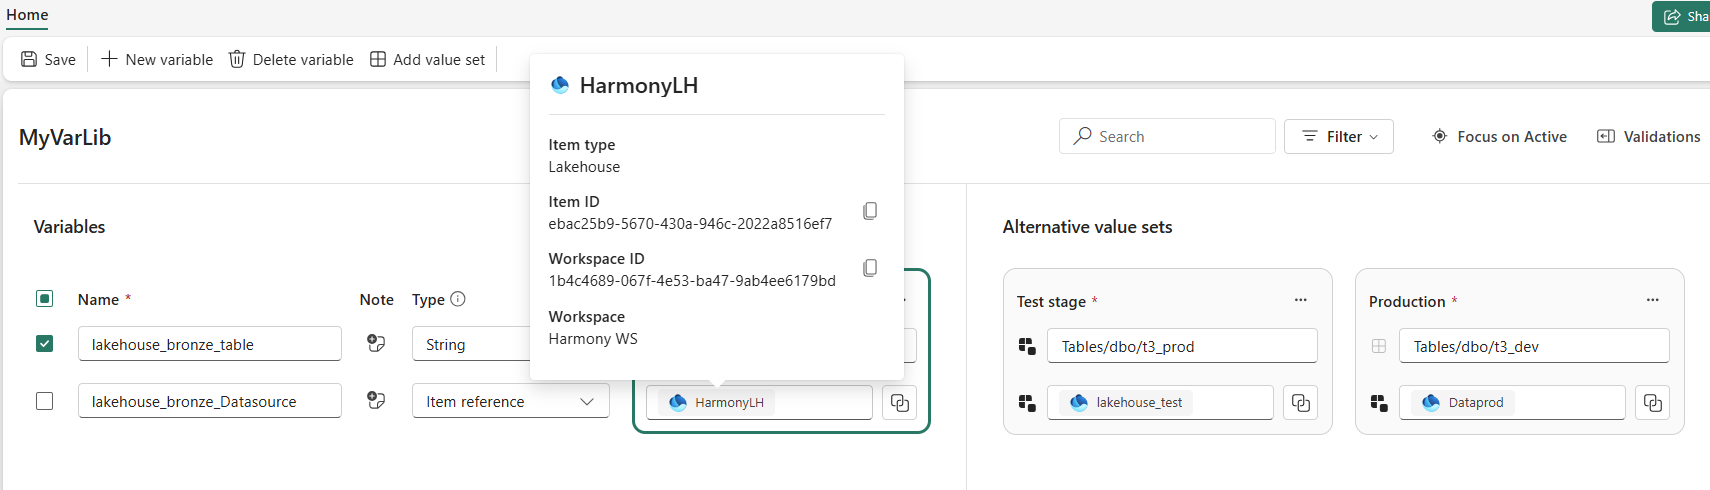The height and width of the screenshot is (490, 1710).
Task: Copy the Item ID value
Action: (870, 211)
